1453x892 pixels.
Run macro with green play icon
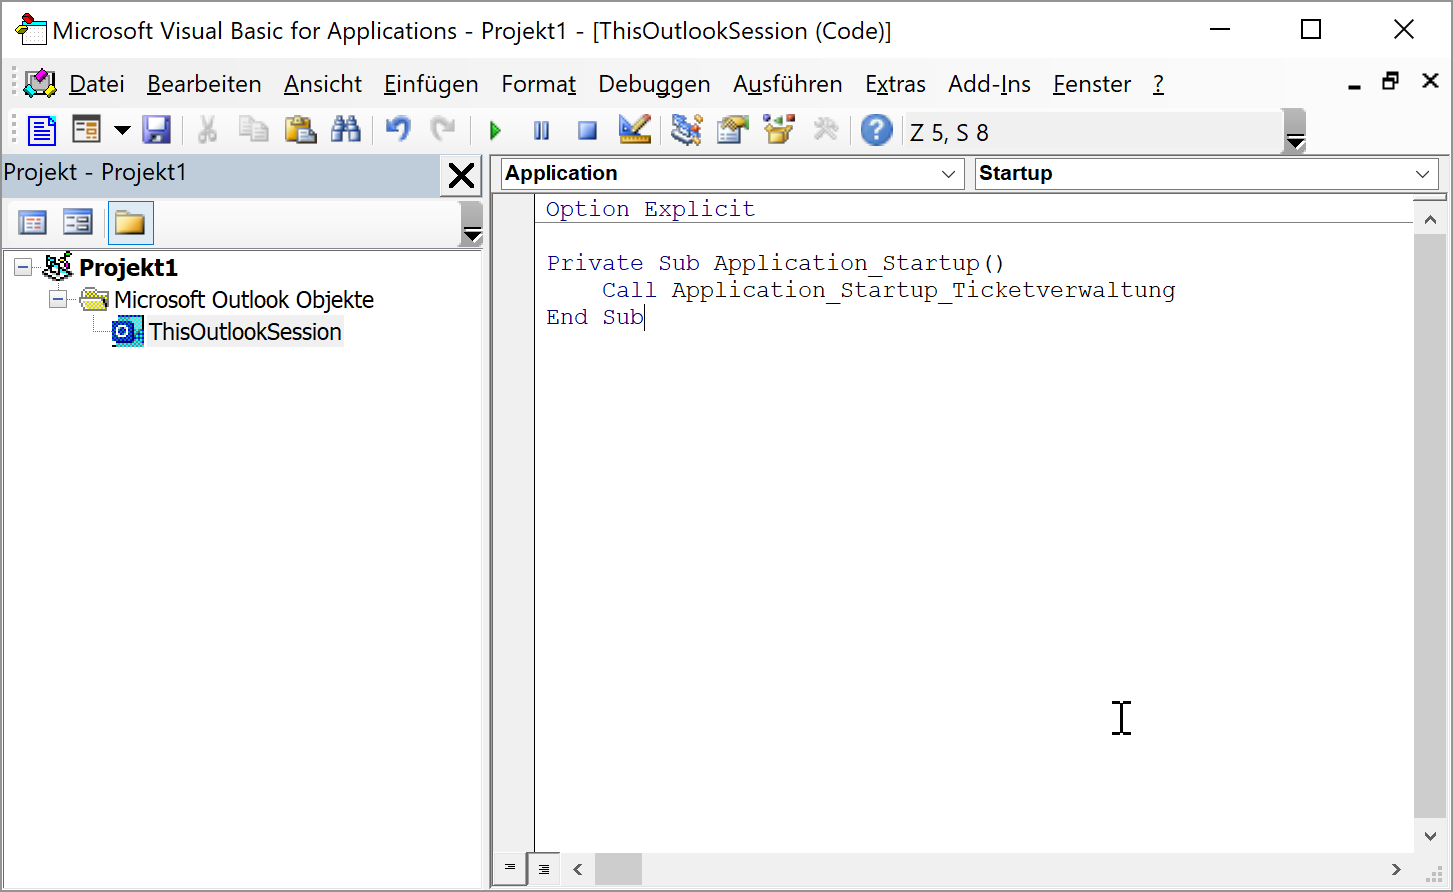pos(495,131)
